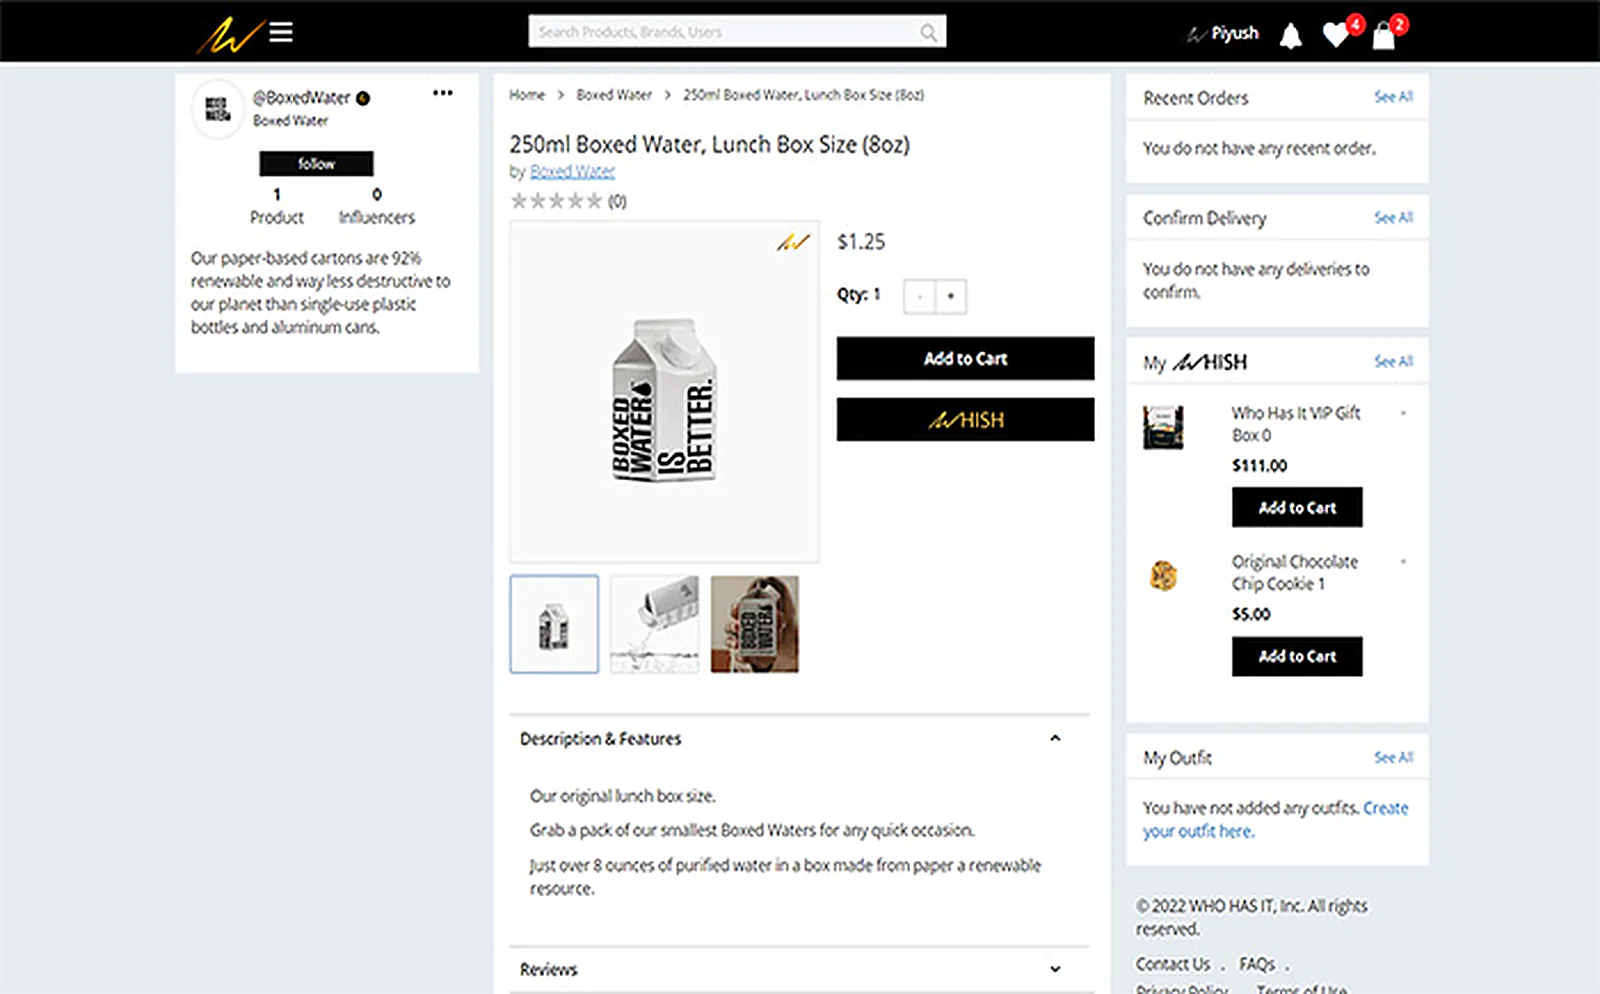Decrease quantity with minus button

(919, 296)
